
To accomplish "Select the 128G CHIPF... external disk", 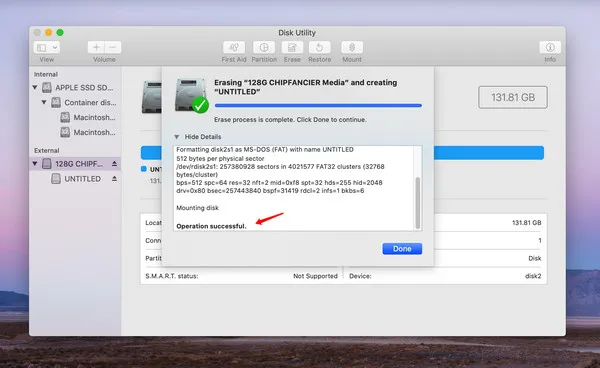I will [x=76, y=164].
